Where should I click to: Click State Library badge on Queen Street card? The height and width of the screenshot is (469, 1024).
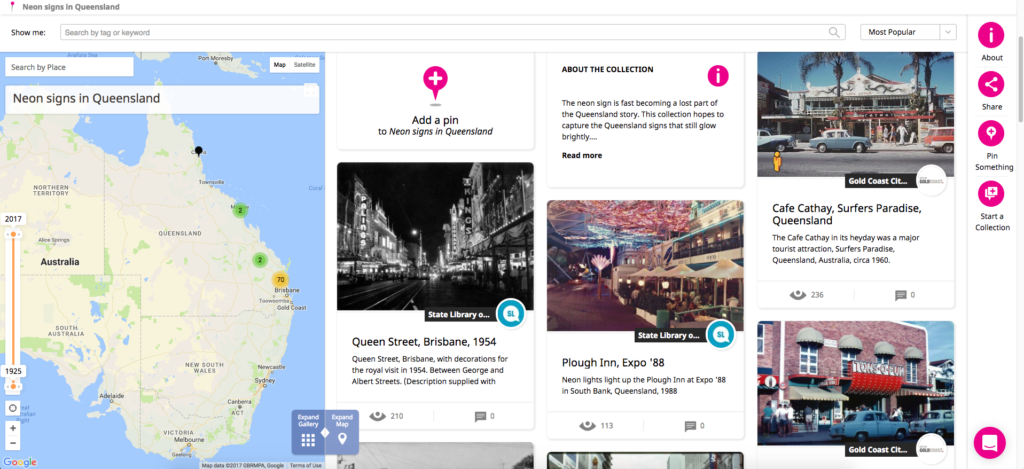[511, 314]
